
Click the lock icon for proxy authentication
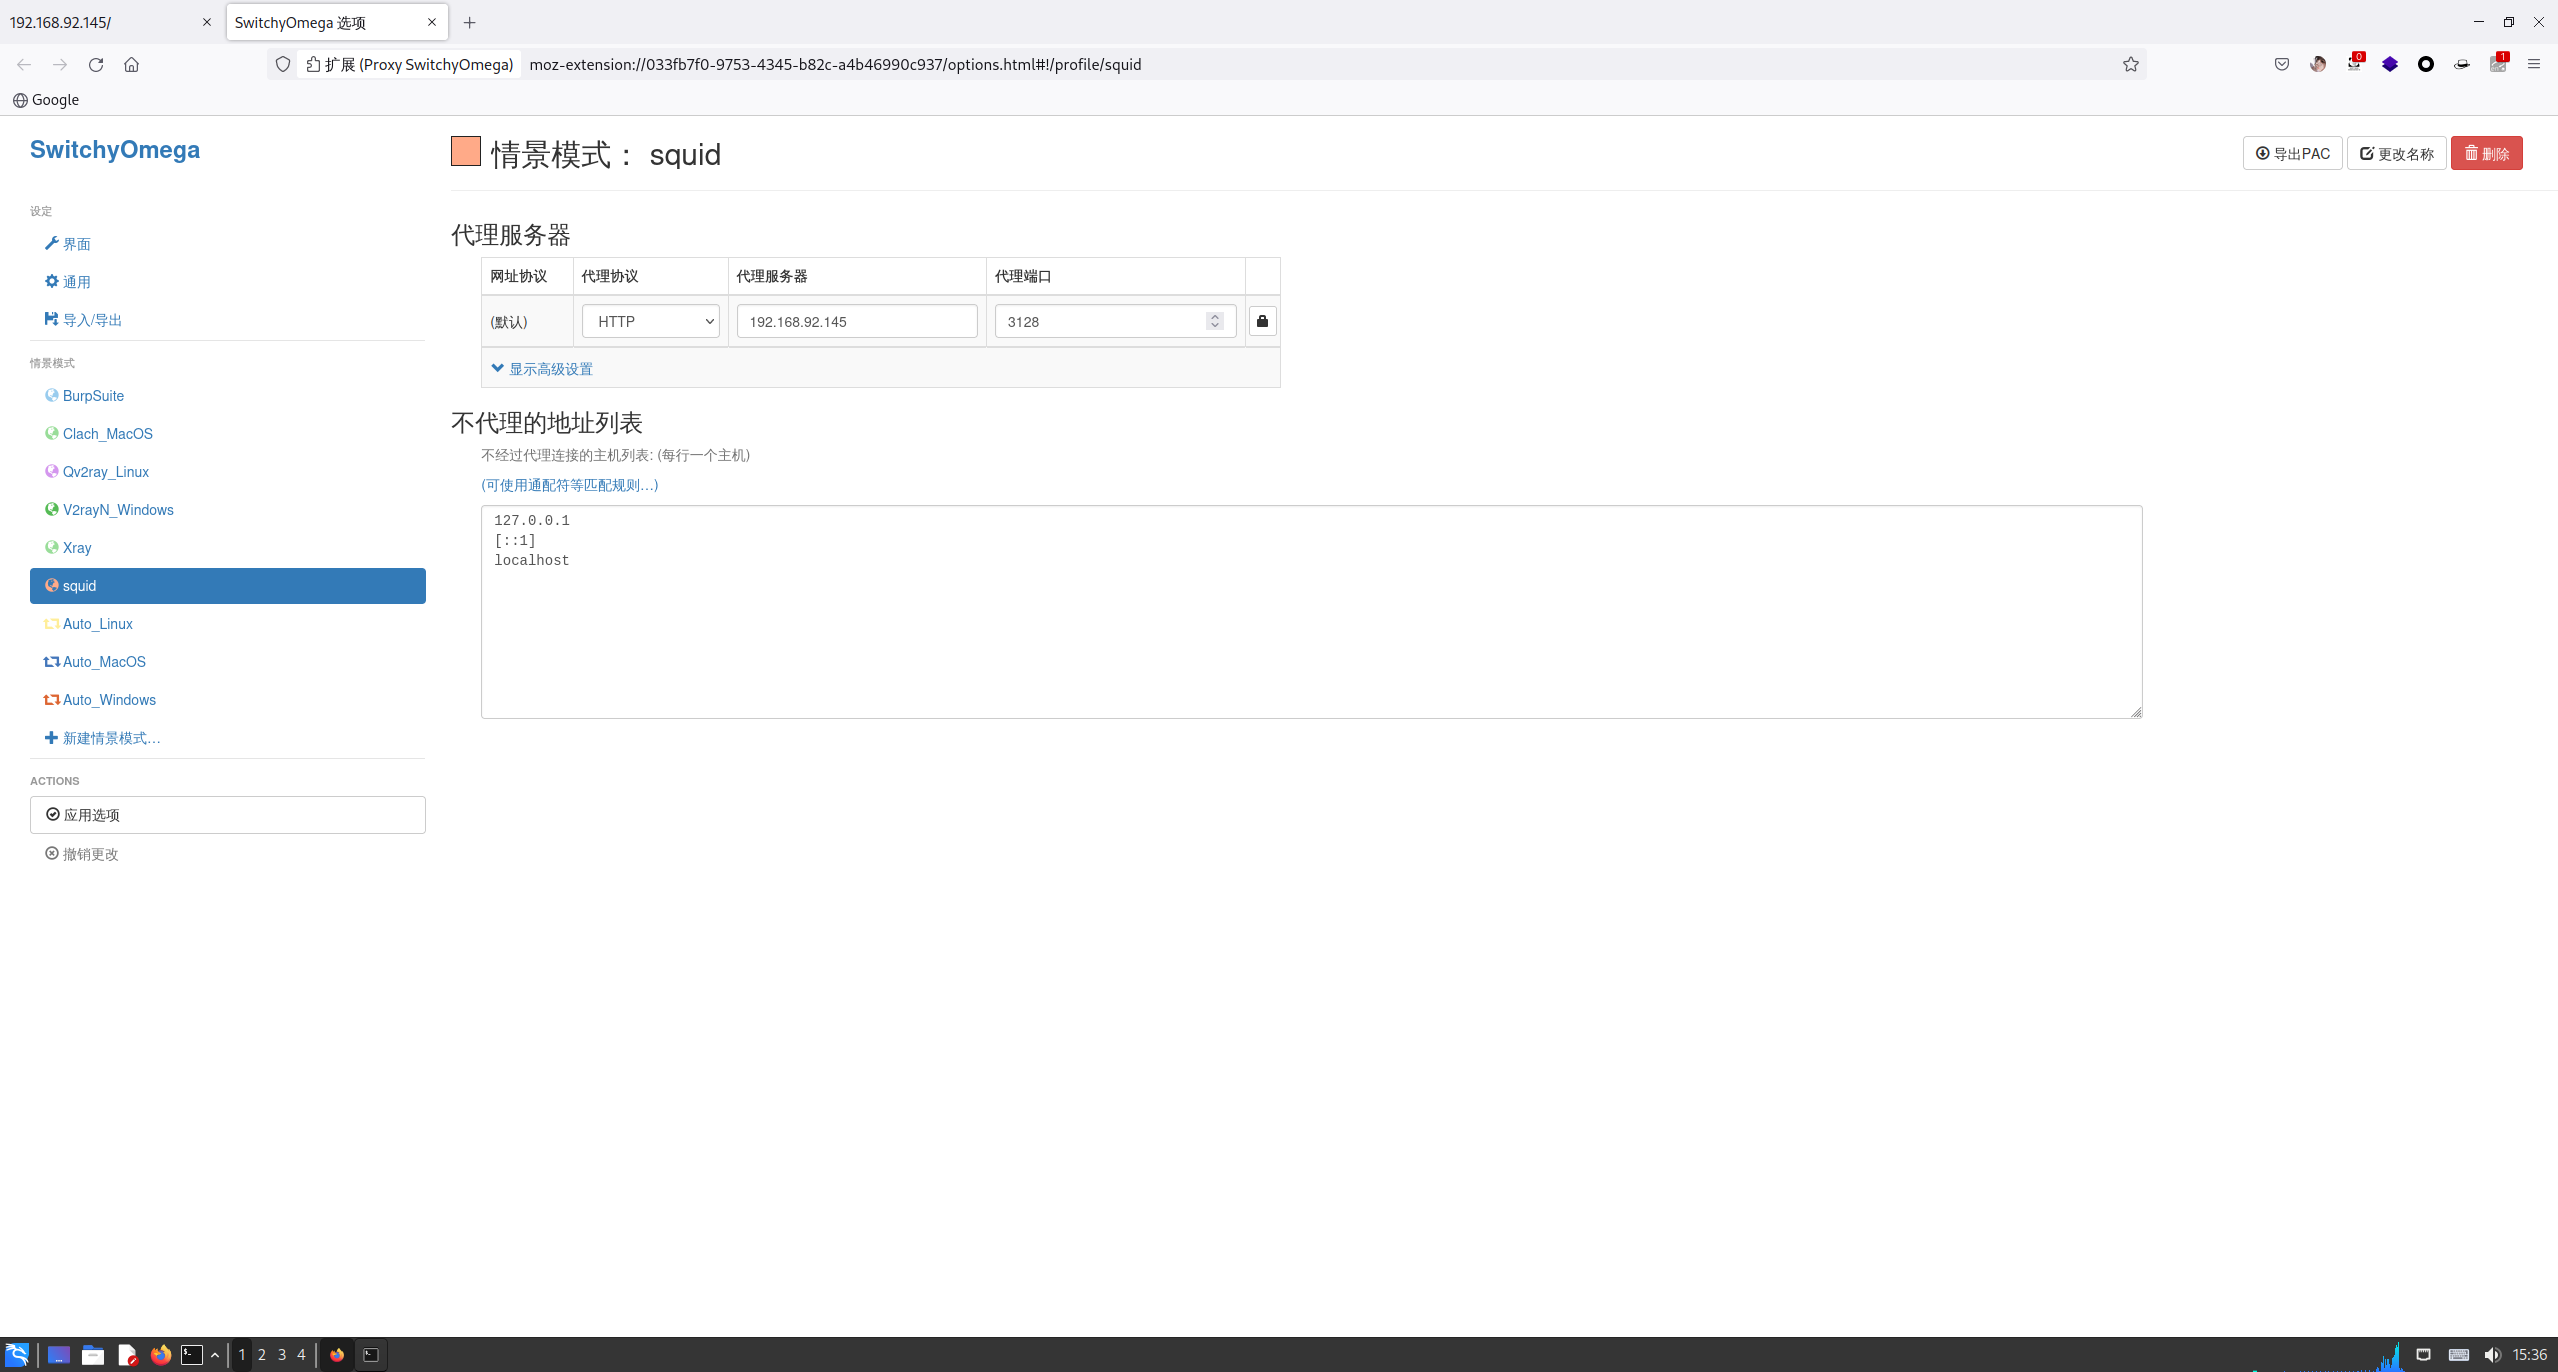click(1262, 321)
